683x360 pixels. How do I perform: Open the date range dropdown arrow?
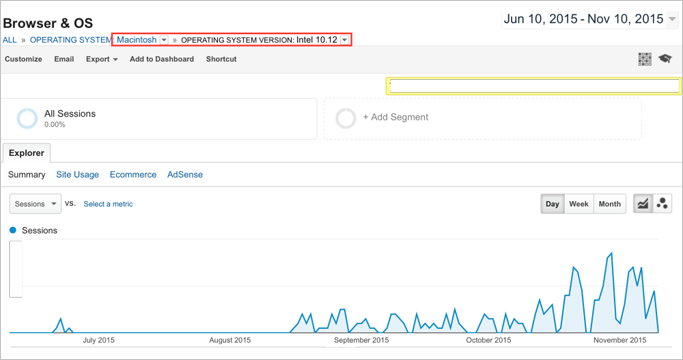point(673,19)
